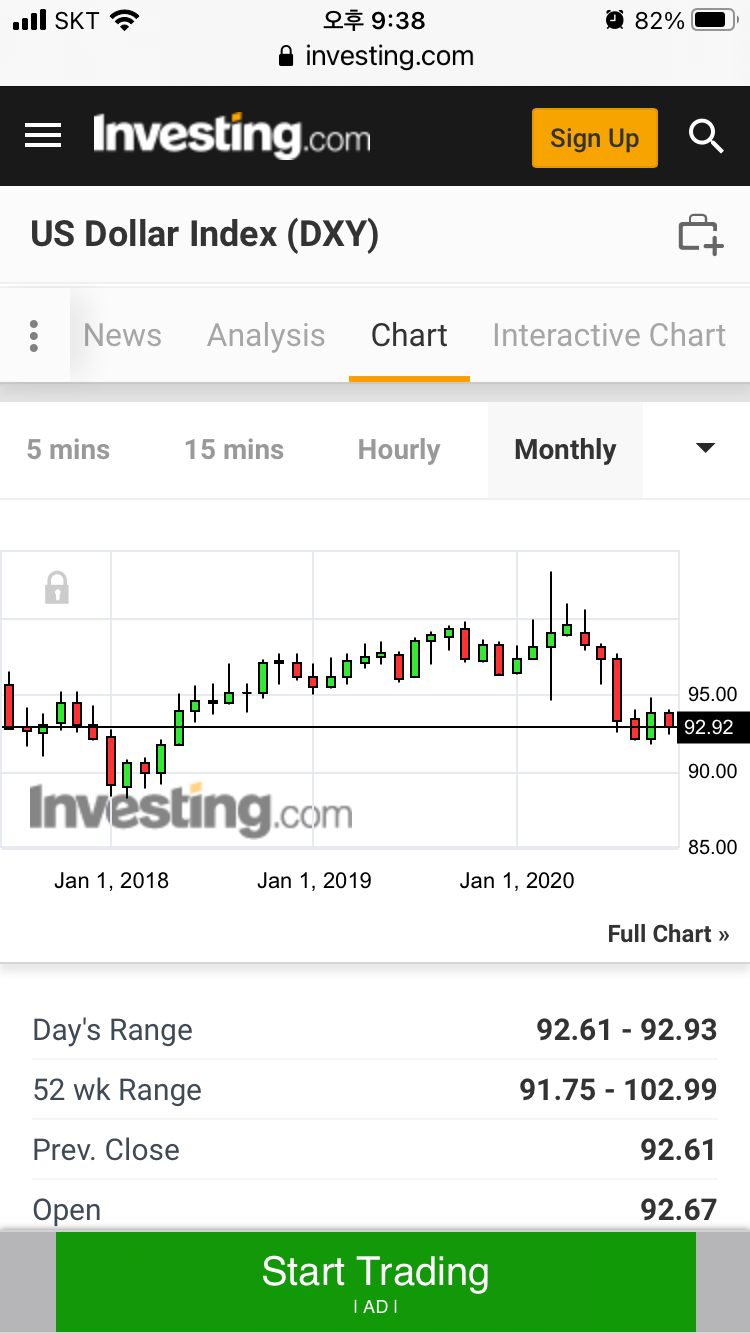The height and width of the screenshot is (1334, 750).
Task: Click the Open value 92.67
Action: tap(678, 1210)
